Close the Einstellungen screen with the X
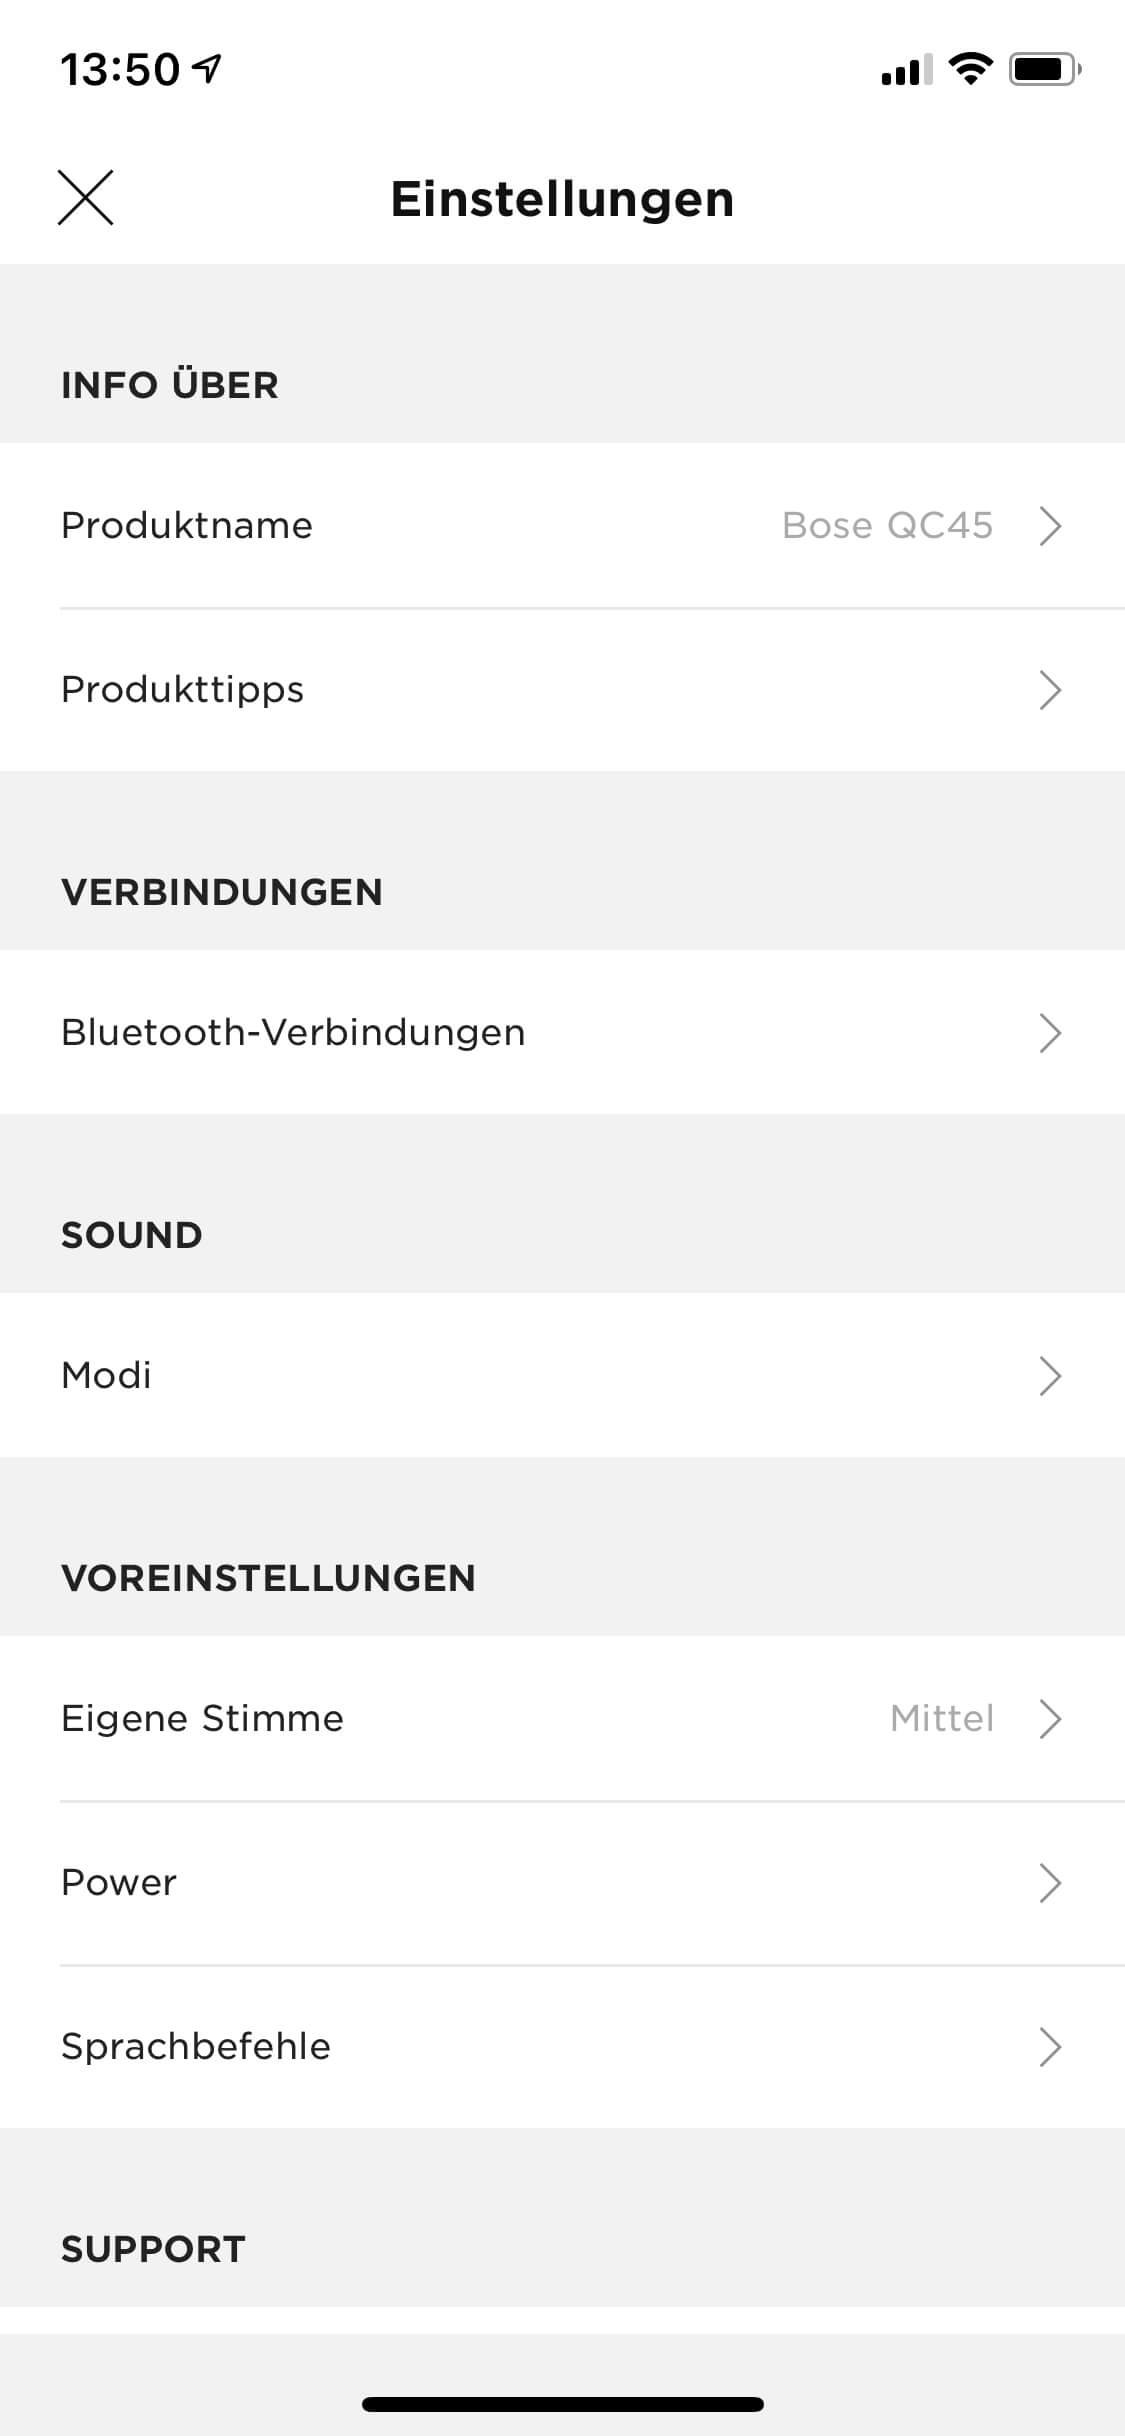Screen dimensions: 1125x2436 click(x=85, y=197)
